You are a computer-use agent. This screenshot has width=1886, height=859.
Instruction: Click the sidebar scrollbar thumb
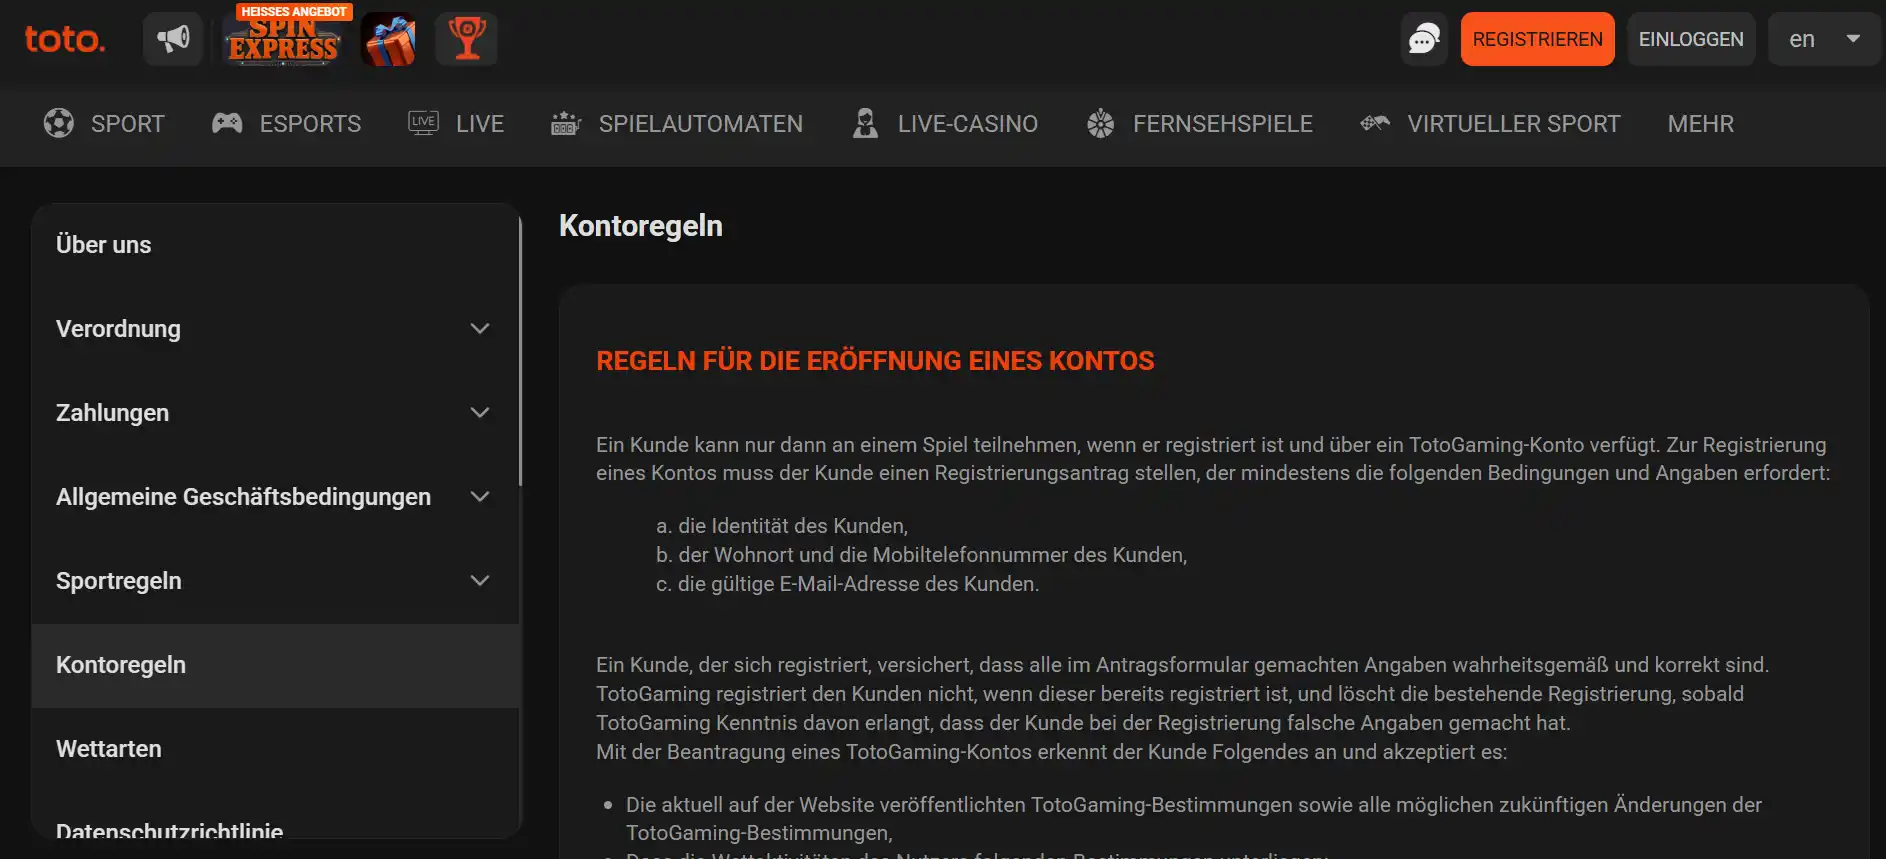(x=521, y=350)
